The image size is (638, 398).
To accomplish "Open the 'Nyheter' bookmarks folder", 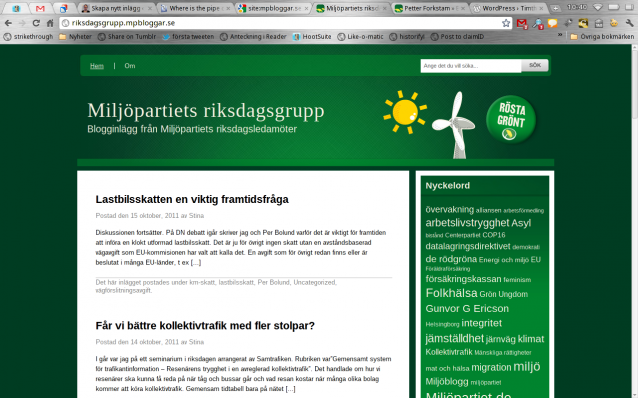I will coord(75,37).
